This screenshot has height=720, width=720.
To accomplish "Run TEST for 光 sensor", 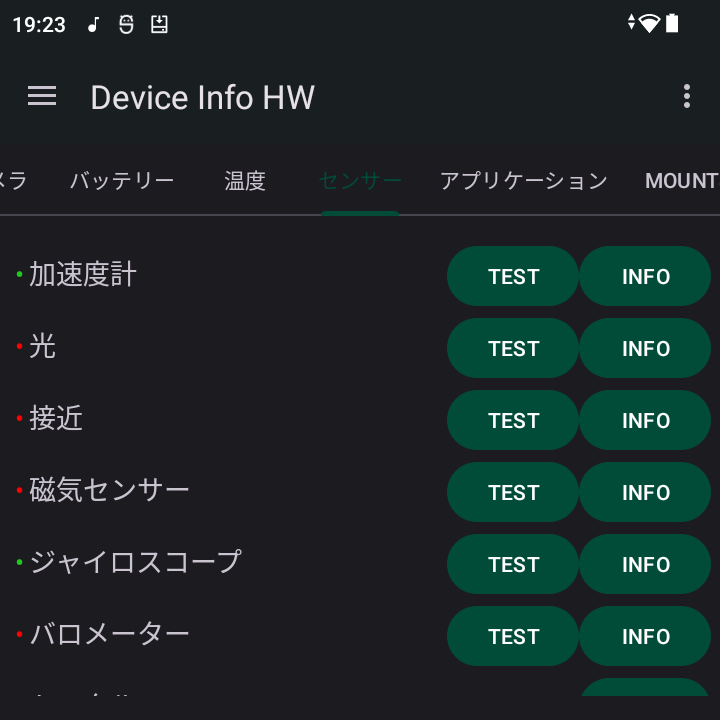I will 513,348.
